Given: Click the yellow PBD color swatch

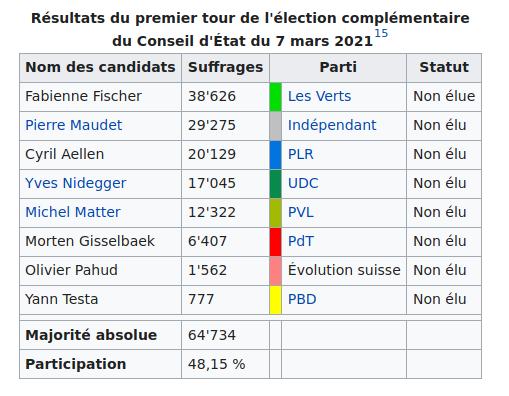Looking at the screenshot, I should (x=276, y=300).
